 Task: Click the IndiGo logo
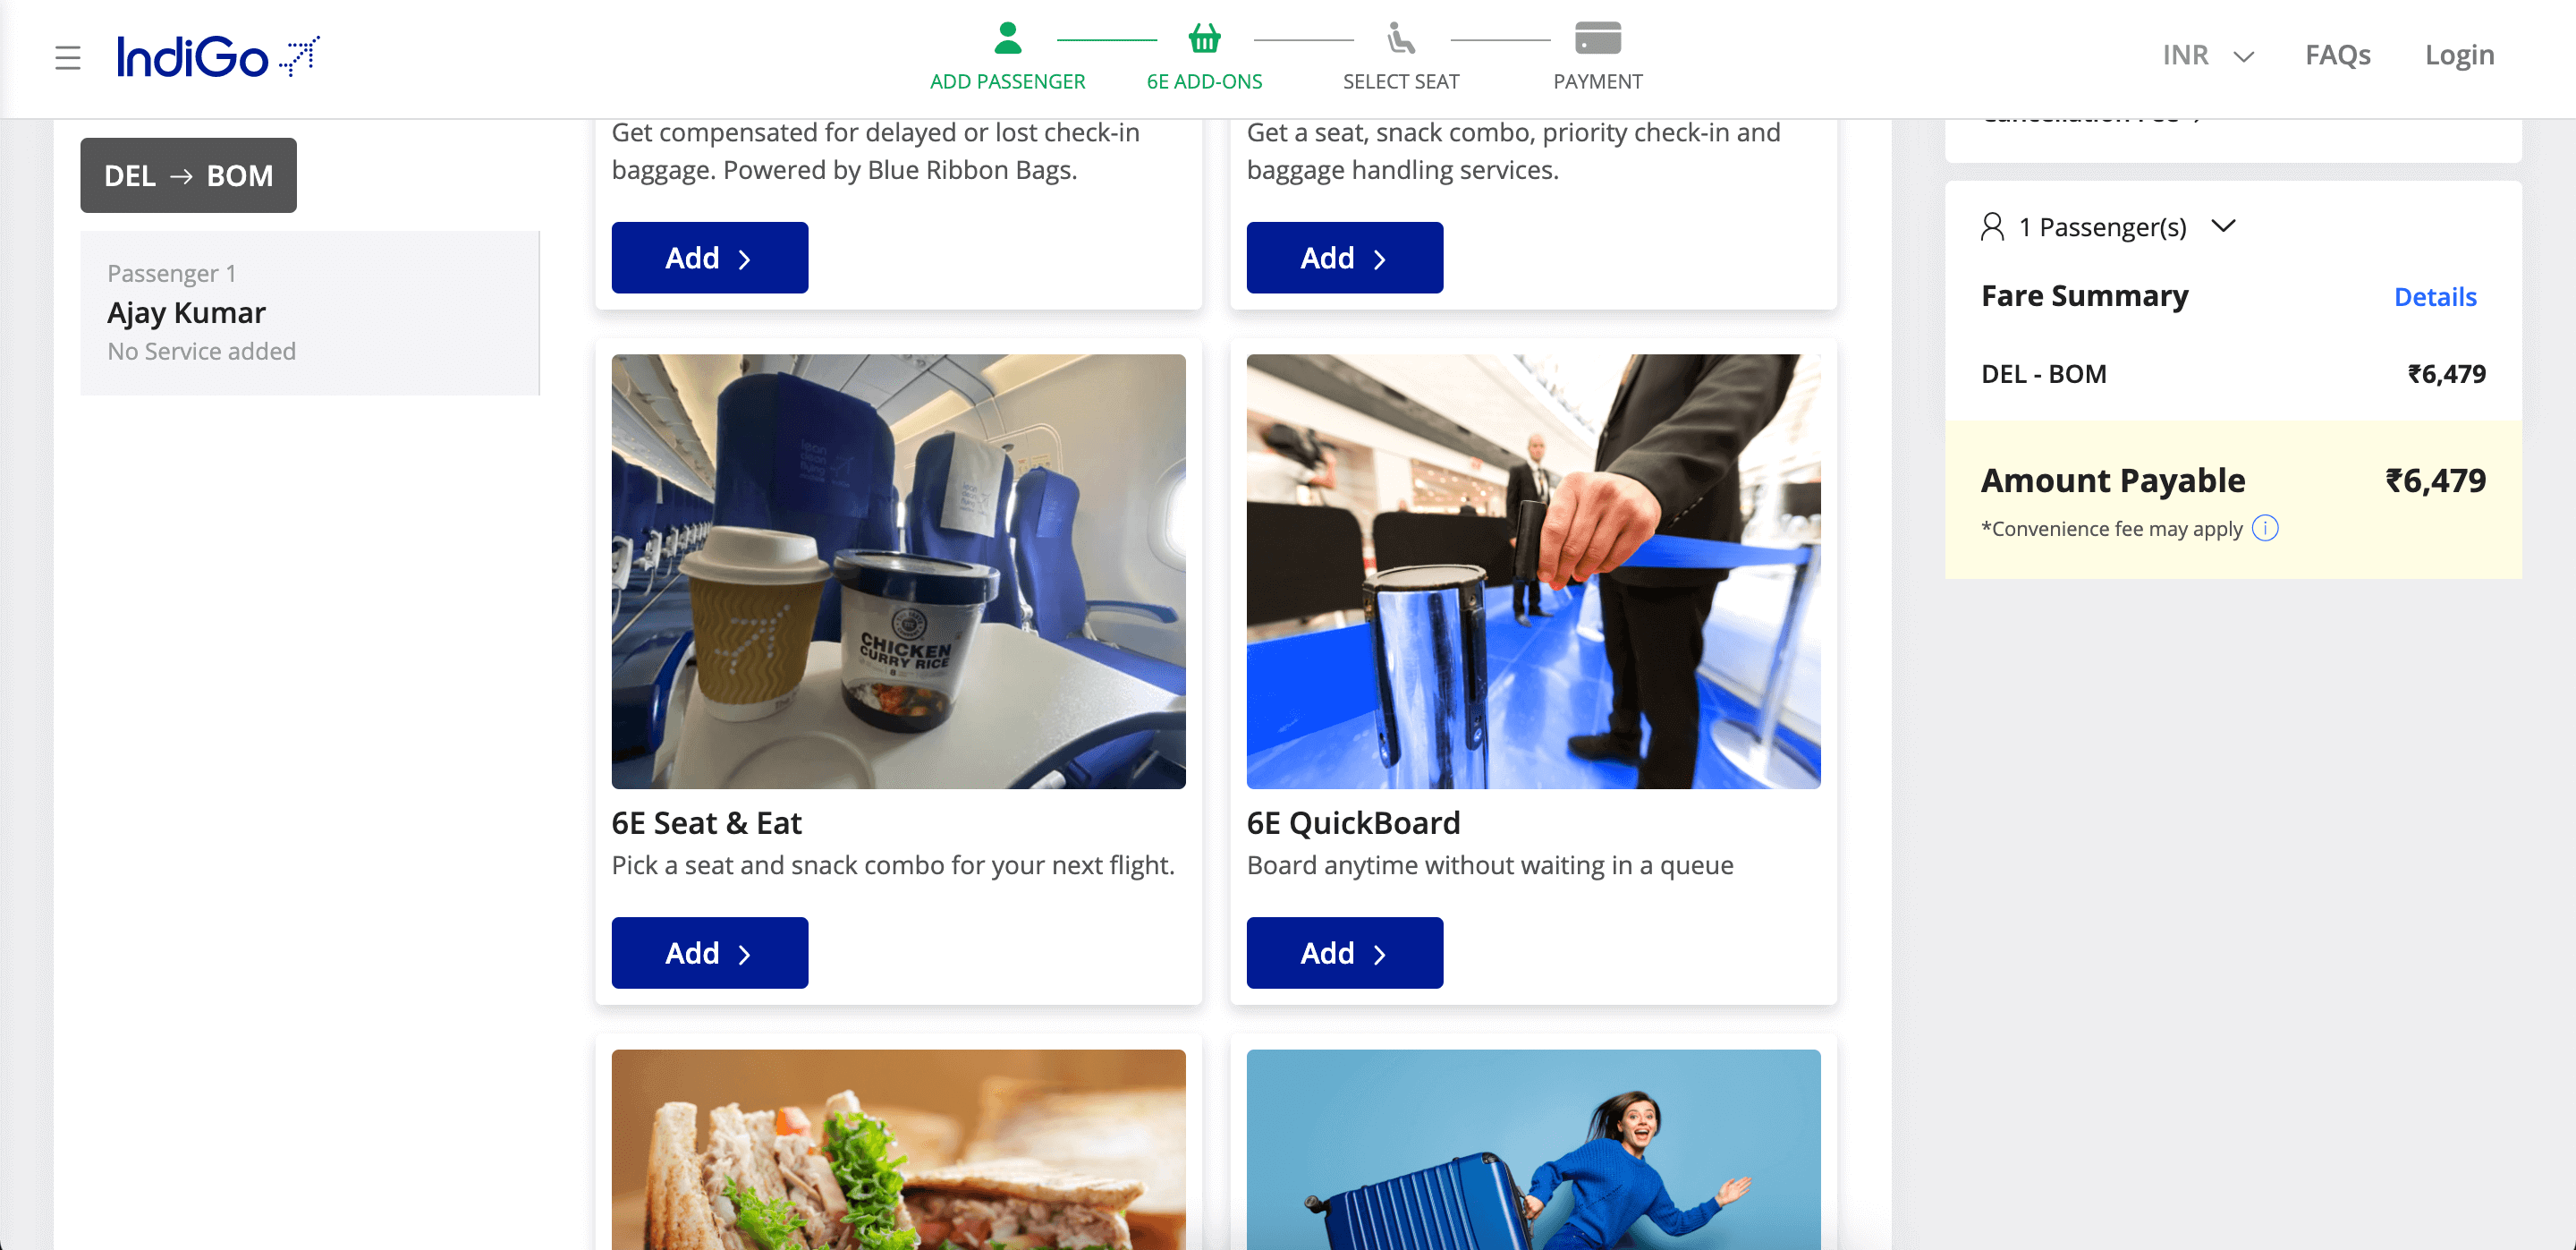point(218,56)
